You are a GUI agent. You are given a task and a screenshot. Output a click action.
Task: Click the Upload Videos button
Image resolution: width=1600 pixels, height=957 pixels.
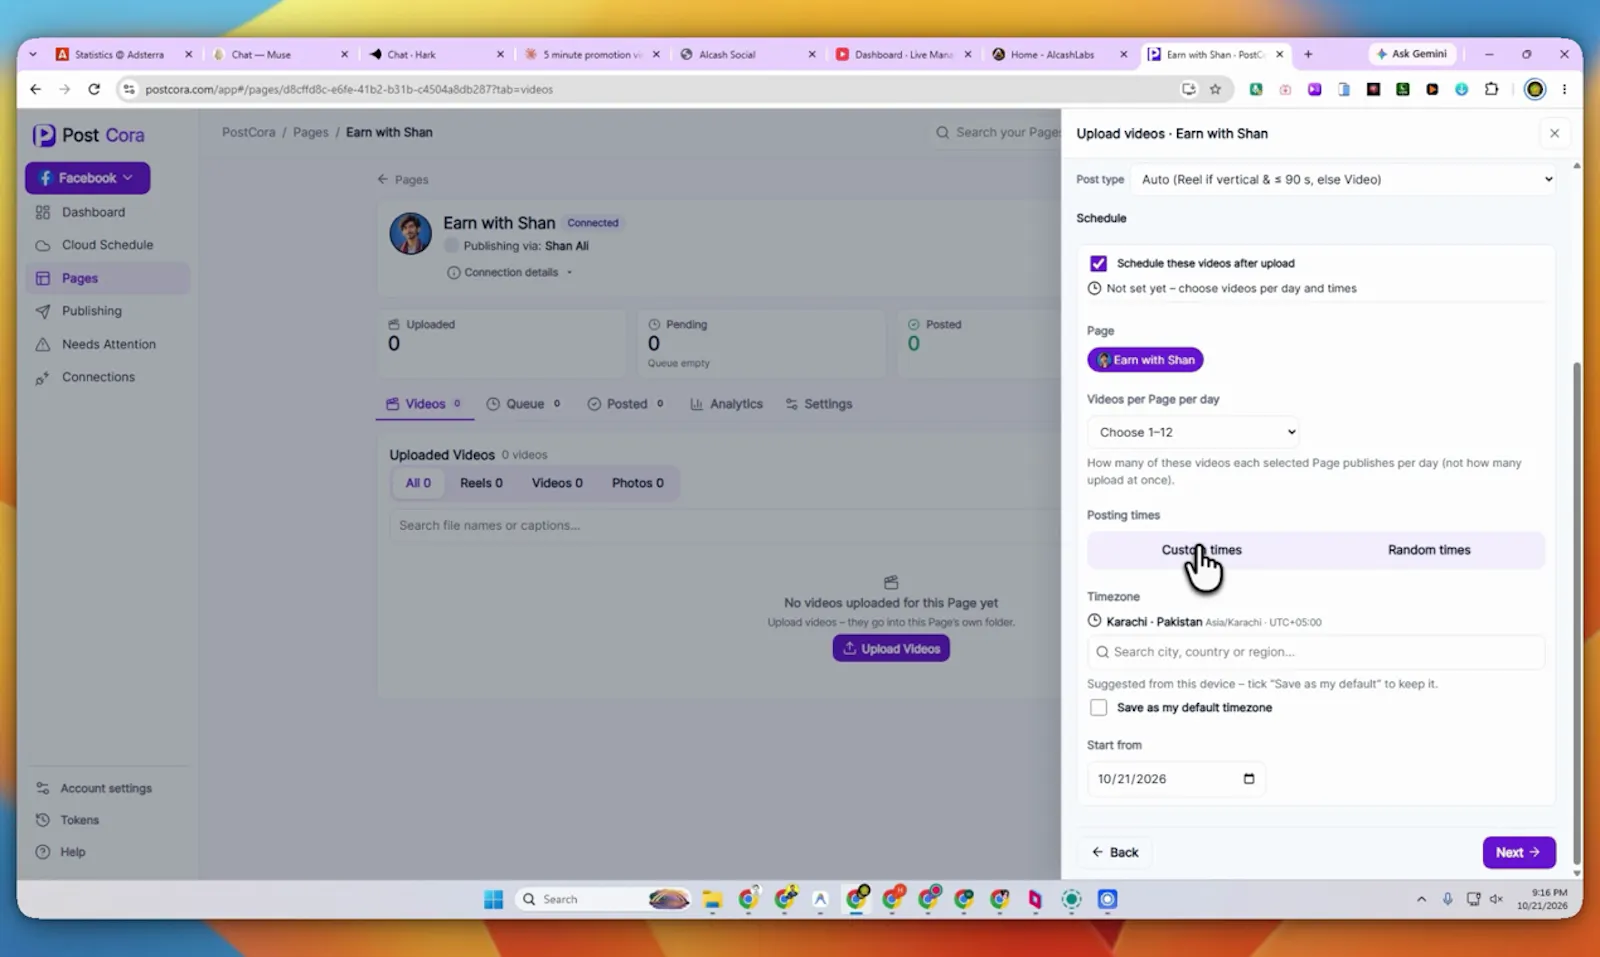coord(891,649)
